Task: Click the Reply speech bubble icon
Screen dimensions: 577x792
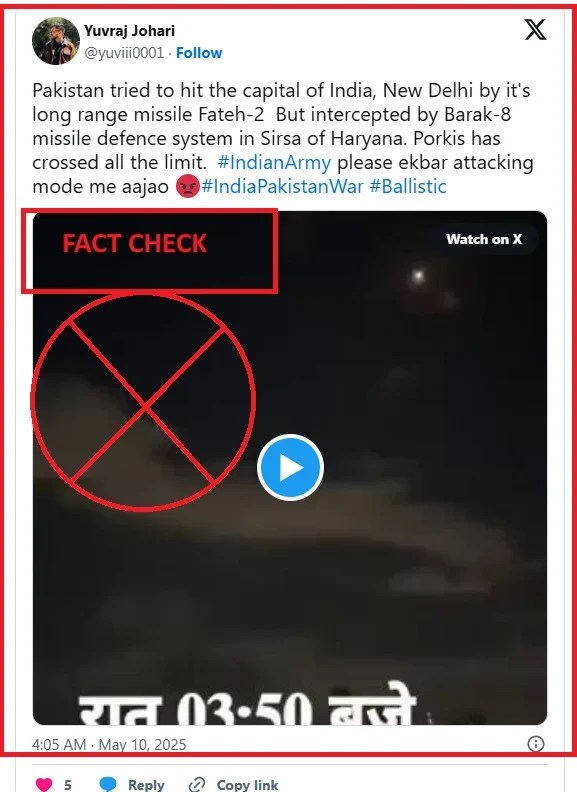Action: click(108, 784)
